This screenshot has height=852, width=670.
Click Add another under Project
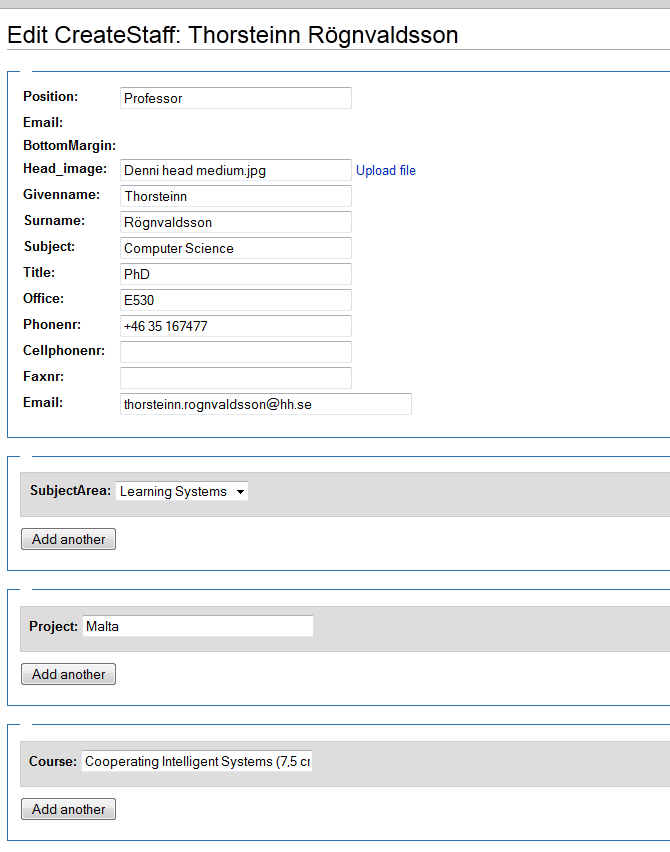click(68, 674)
